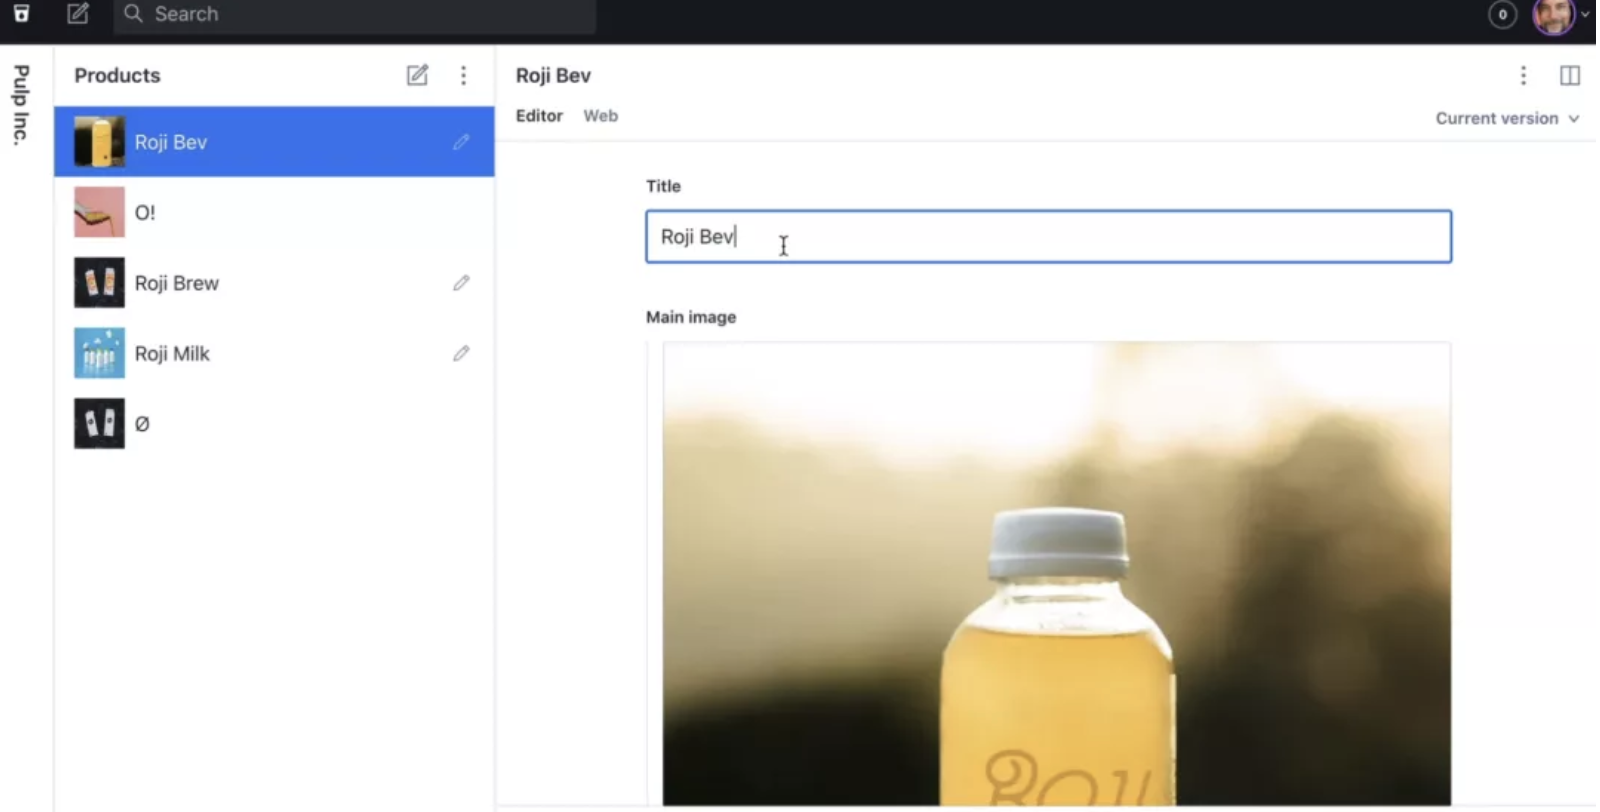The image size is (1600, 812).
Task: Create a new product with compose icon
Action: point(417,75)
